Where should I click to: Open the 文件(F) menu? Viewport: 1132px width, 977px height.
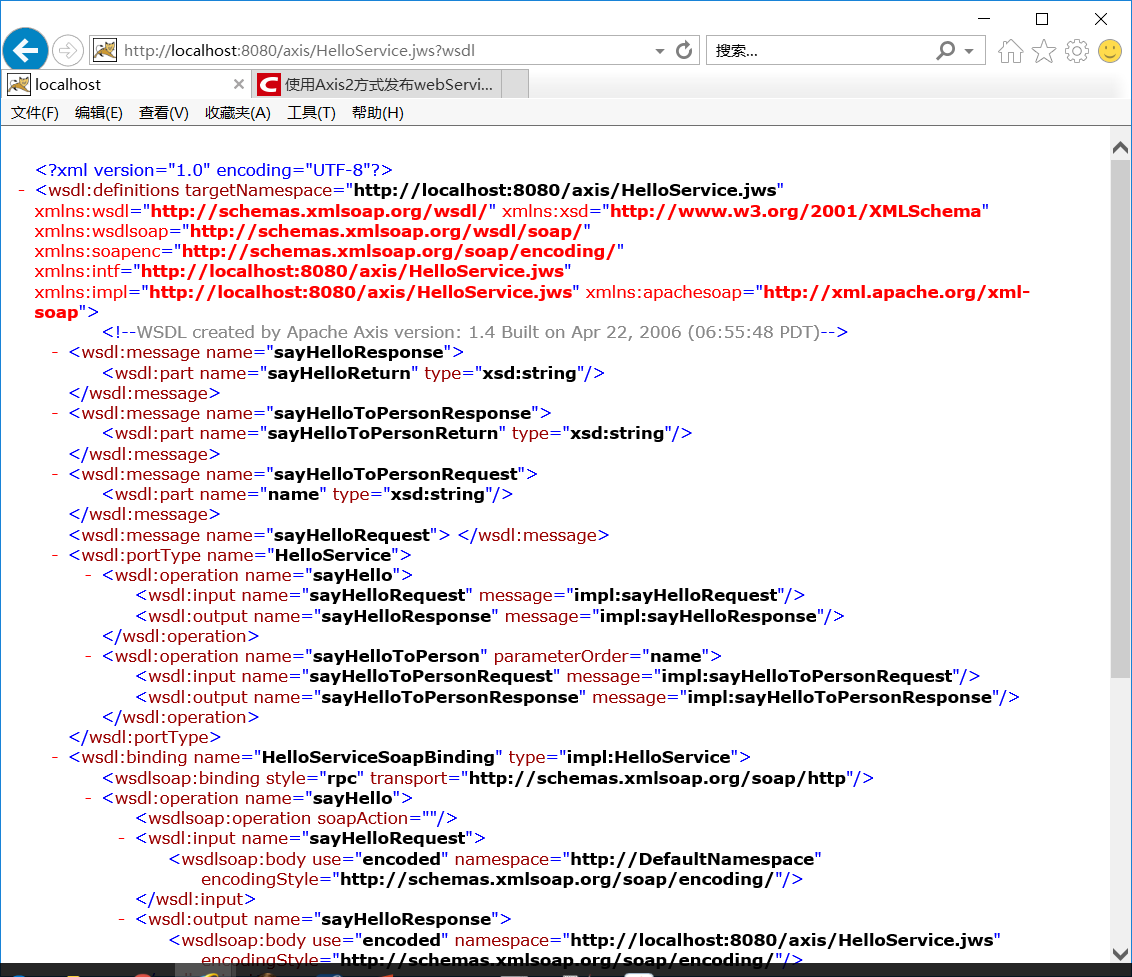[35, 113]
